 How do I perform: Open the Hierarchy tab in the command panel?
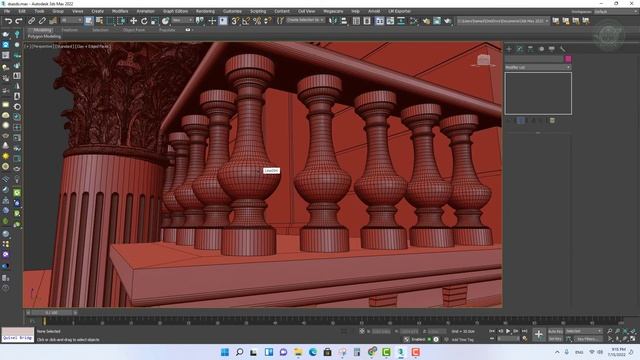530,49
